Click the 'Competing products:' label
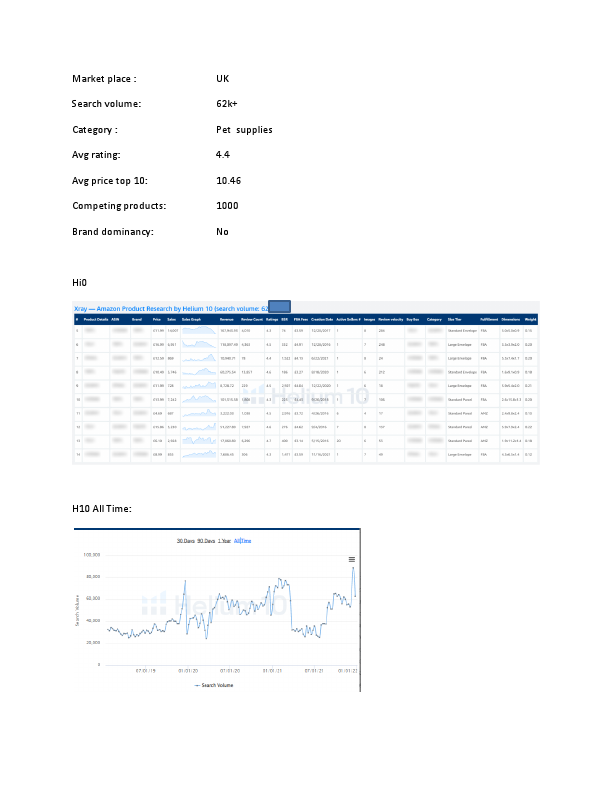Viewport: 612px width, 792px height. [x=119, y=206]
